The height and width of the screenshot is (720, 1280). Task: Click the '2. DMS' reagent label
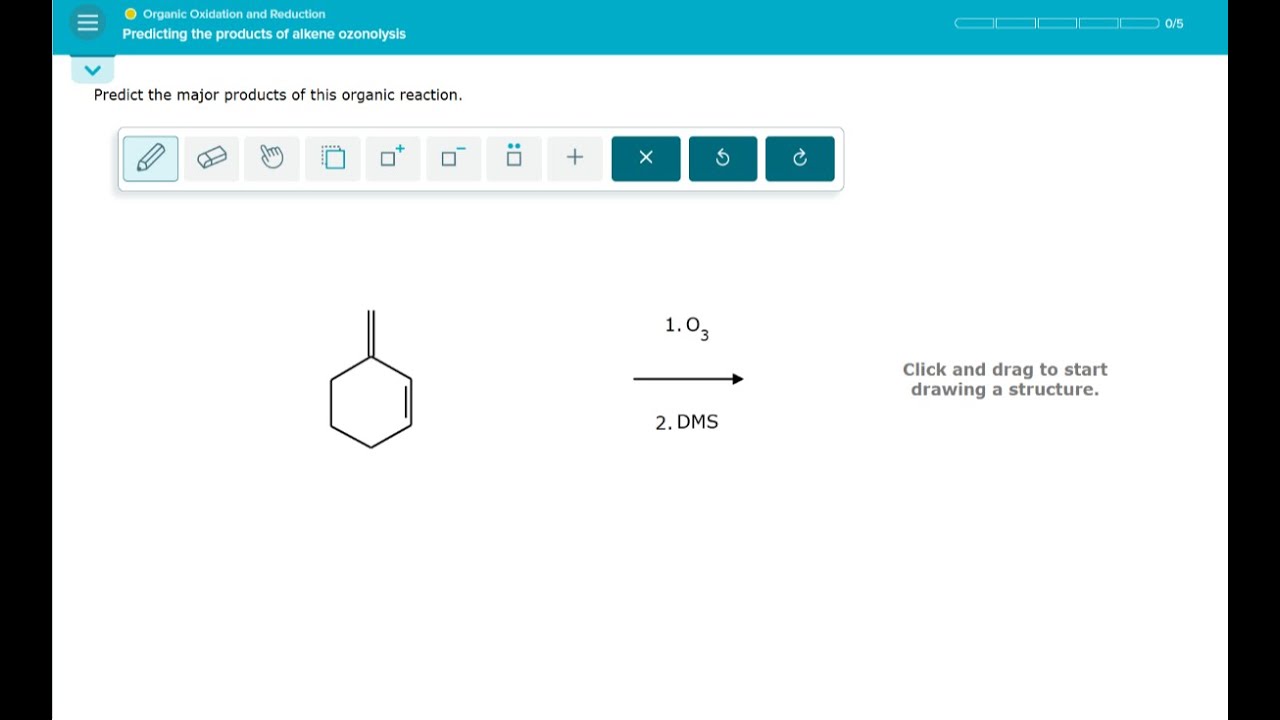point(687,422)
